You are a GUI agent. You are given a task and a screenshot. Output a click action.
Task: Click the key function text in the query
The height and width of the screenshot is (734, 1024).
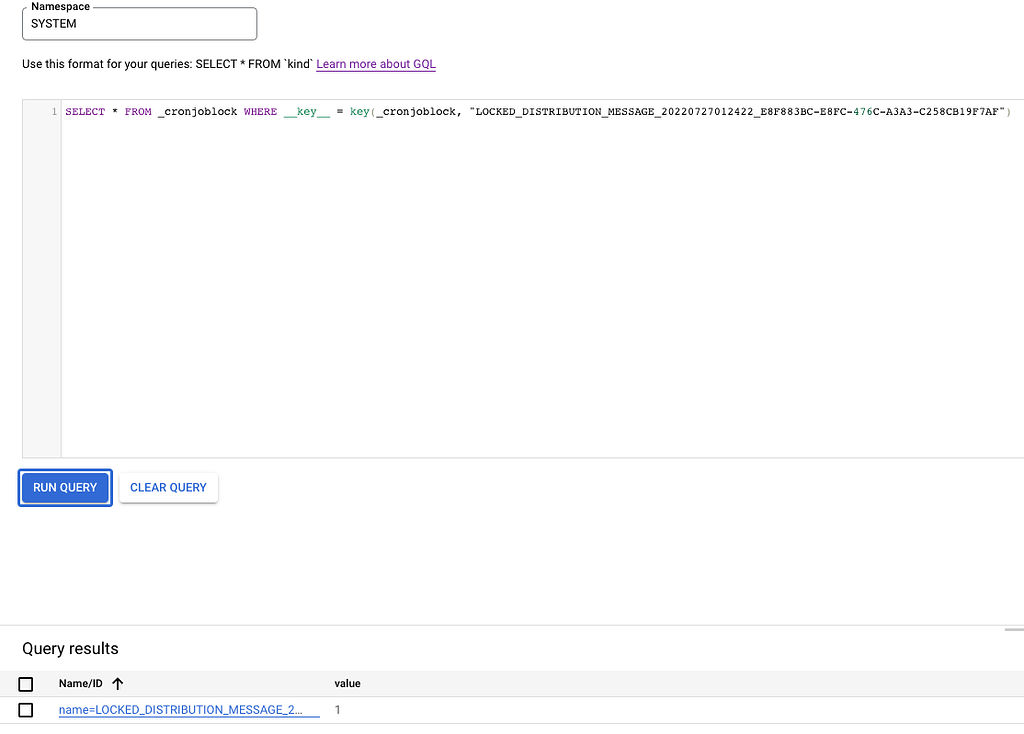(x=360, y=111)
